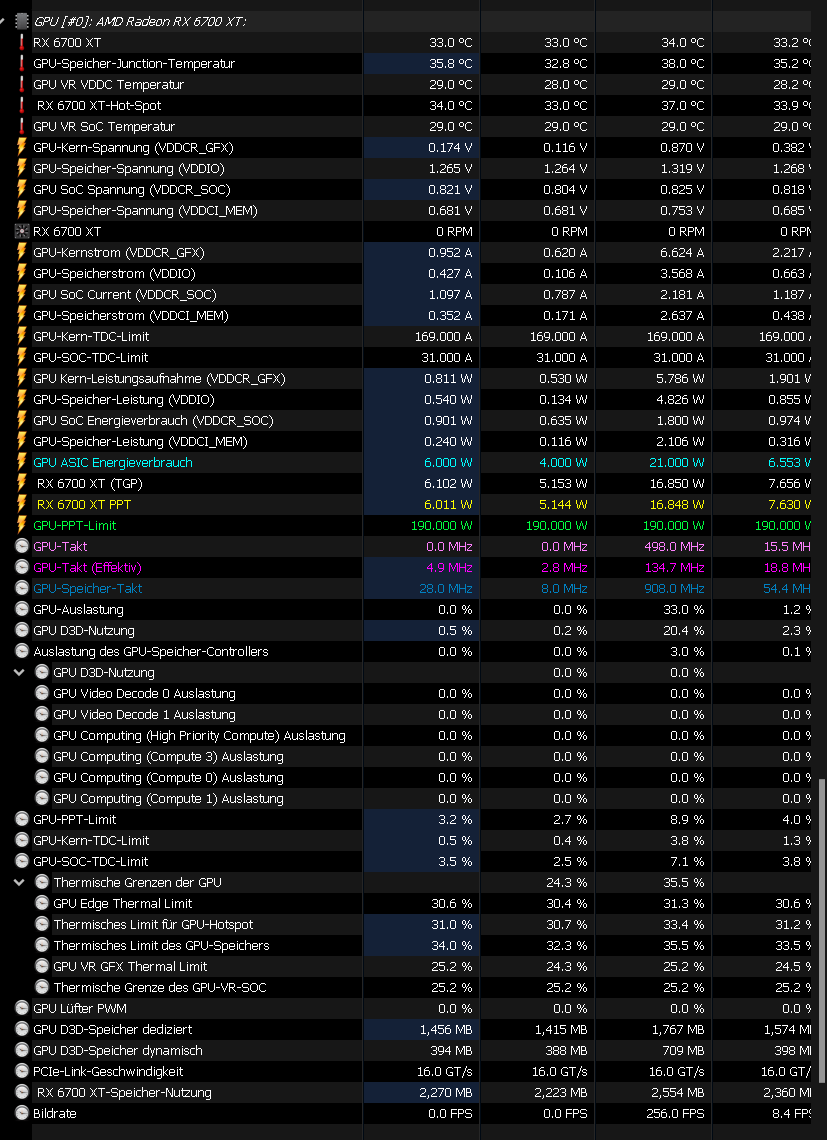Click the 20.4 % GPU D3D-Nutzung value
Image resolution: width=827 pixels, height=1140 pixels.
pos(684,630)
